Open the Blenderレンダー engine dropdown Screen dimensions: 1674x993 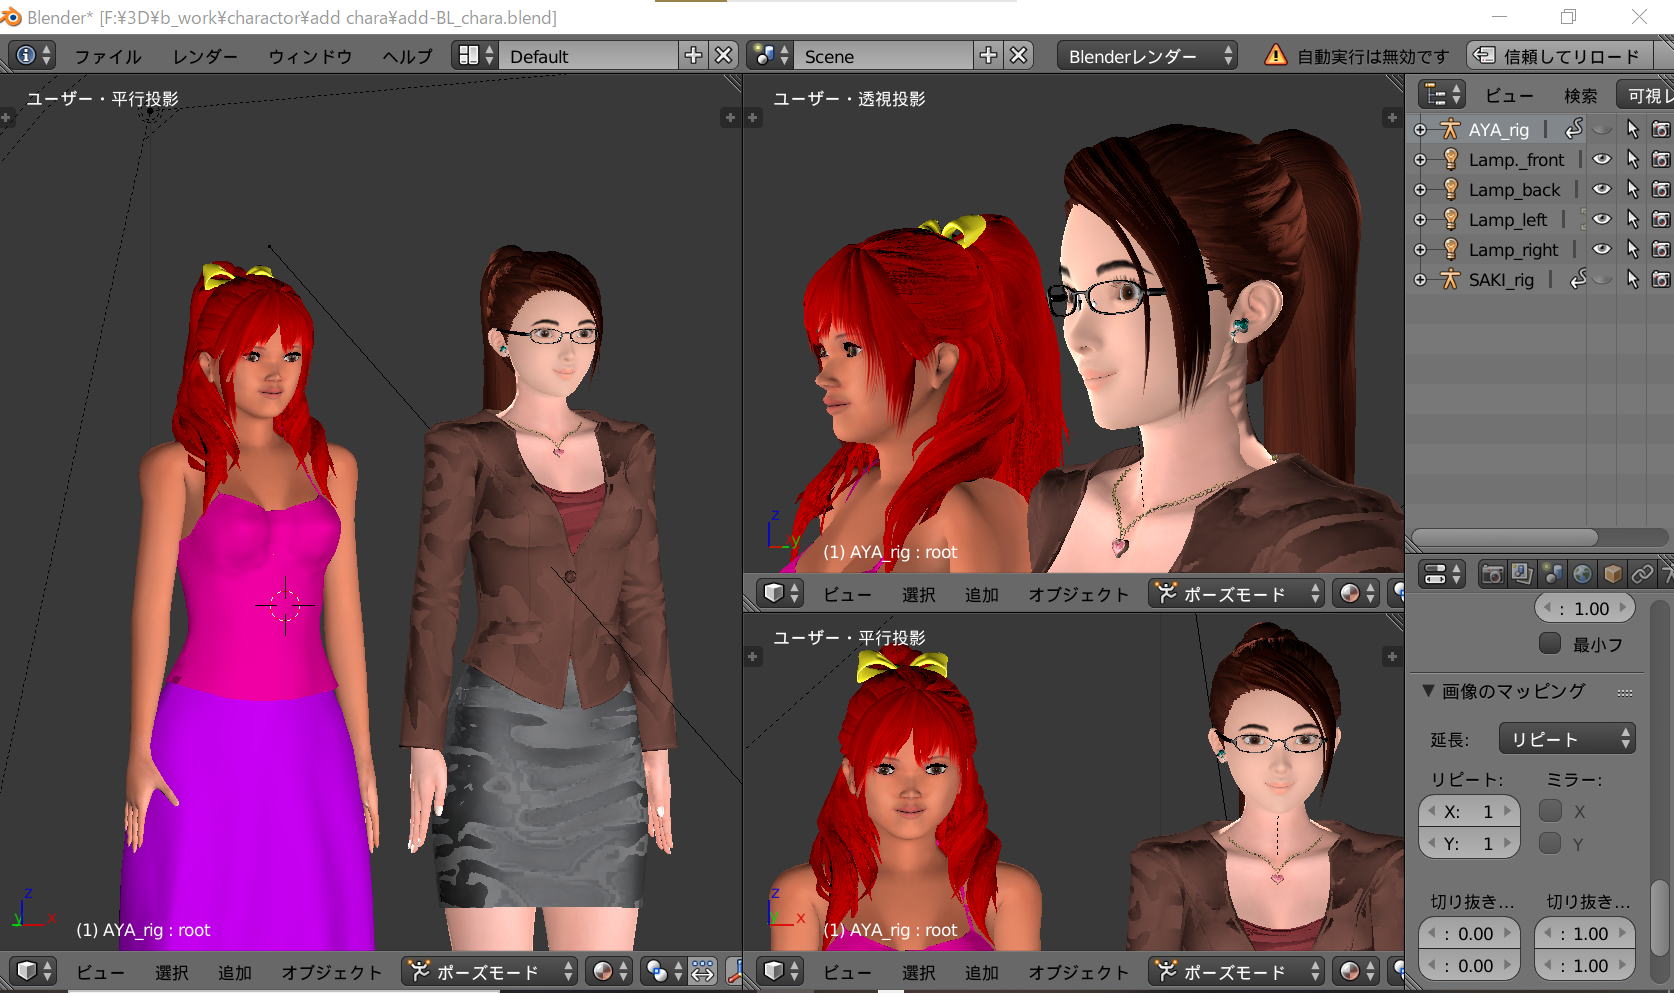[1147, 56]
